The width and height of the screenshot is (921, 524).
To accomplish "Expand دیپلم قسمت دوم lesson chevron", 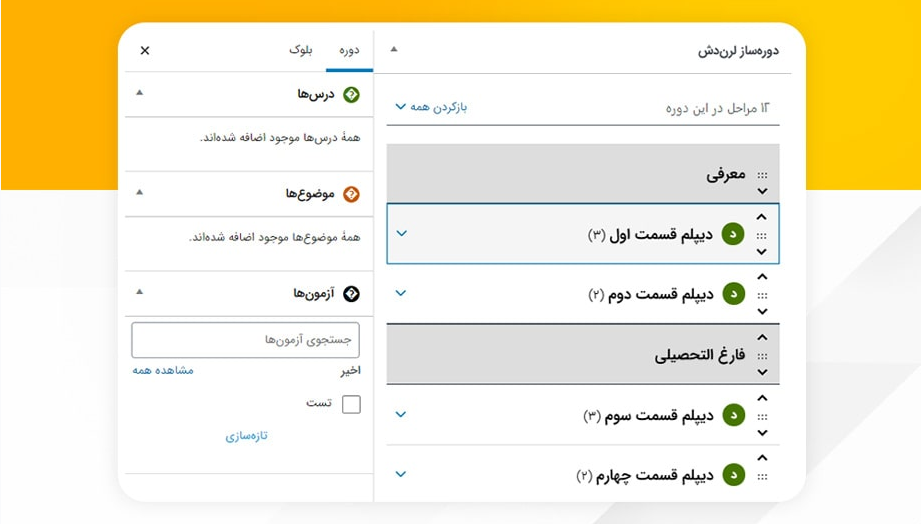I will coord(401,293).
